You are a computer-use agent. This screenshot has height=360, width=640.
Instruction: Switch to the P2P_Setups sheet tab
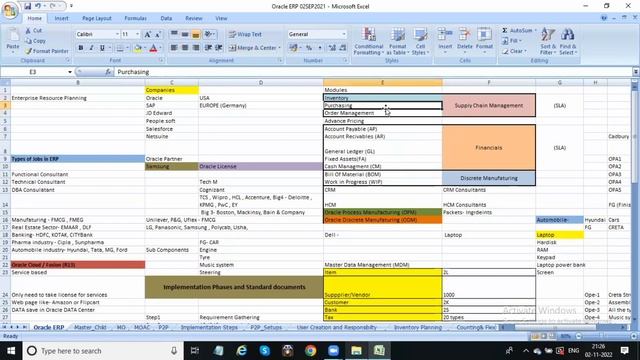coord(266,327)
